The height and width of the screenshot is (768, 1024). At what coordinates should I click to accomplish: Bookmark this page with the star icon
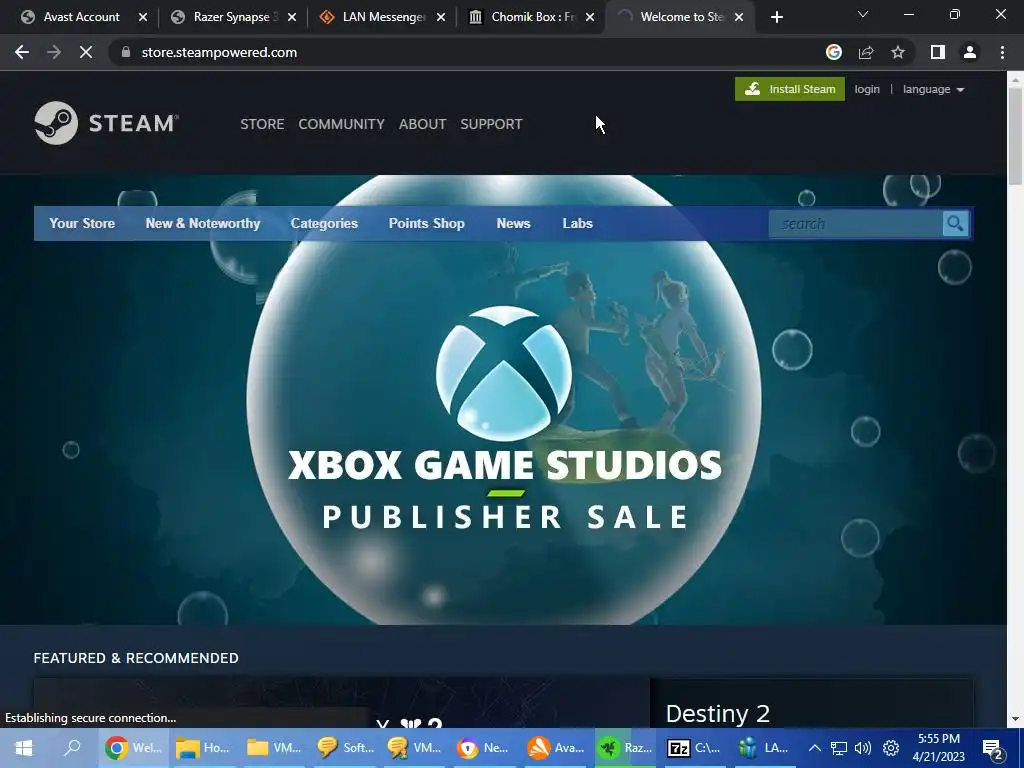898,52
